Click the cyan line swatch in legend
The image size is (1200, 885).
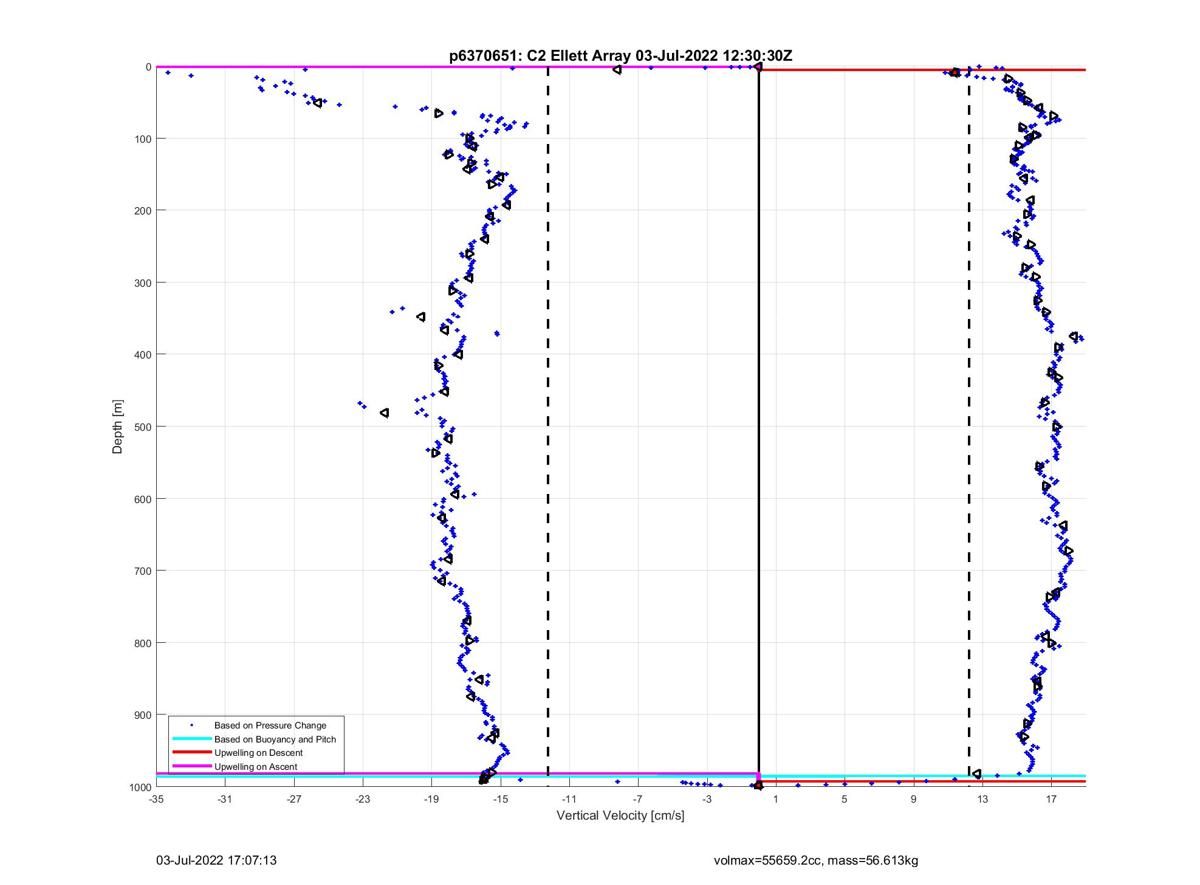click(x=191, y=739)
